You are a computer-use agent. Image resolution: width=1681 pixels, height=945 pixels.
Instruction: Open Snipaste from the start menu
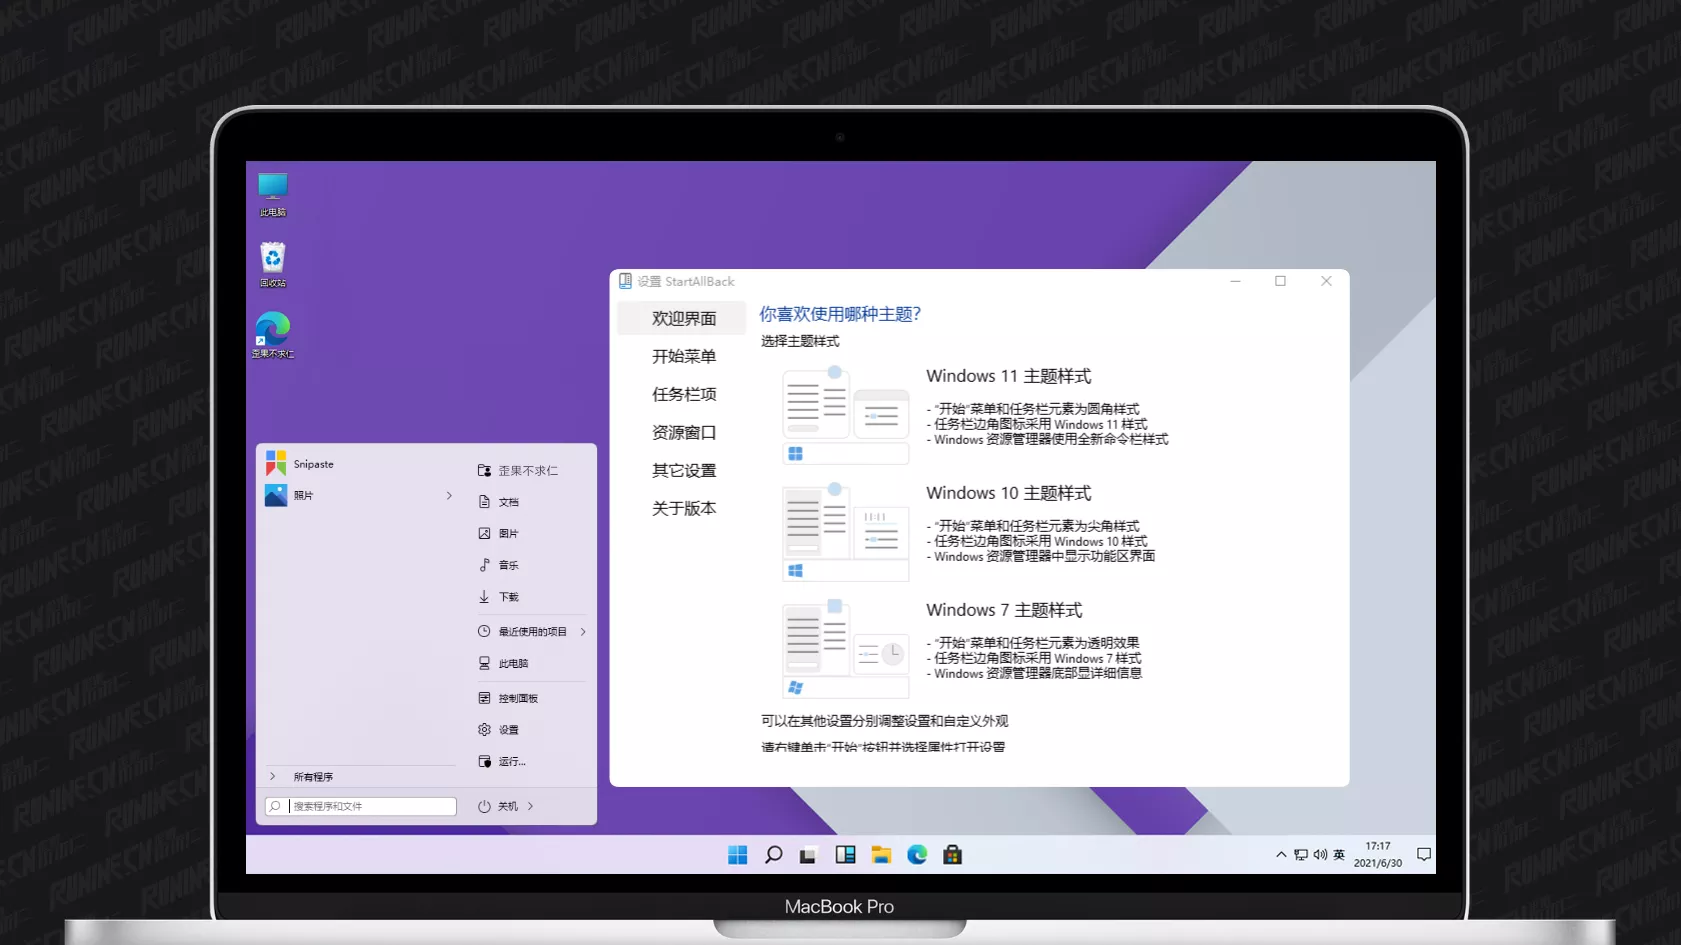[x=313, y=464]
